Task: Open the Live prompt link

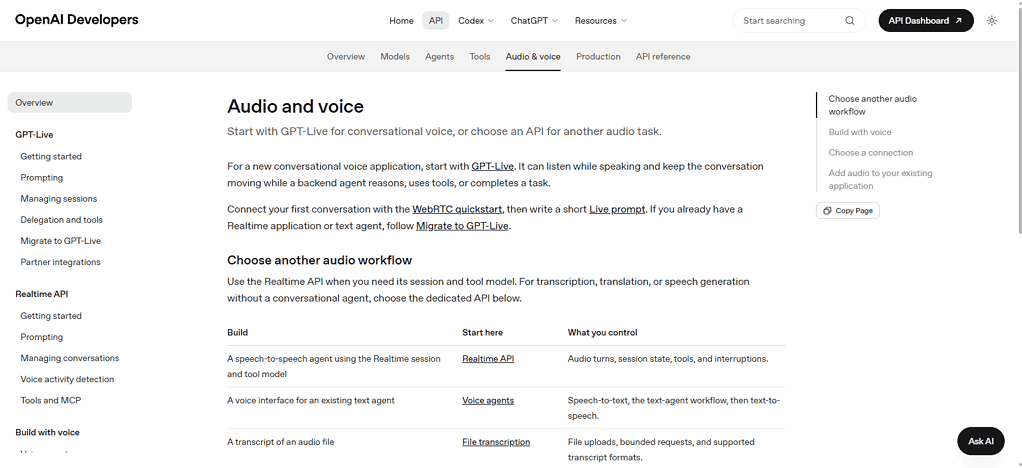Action: click(x=617, y=209)
